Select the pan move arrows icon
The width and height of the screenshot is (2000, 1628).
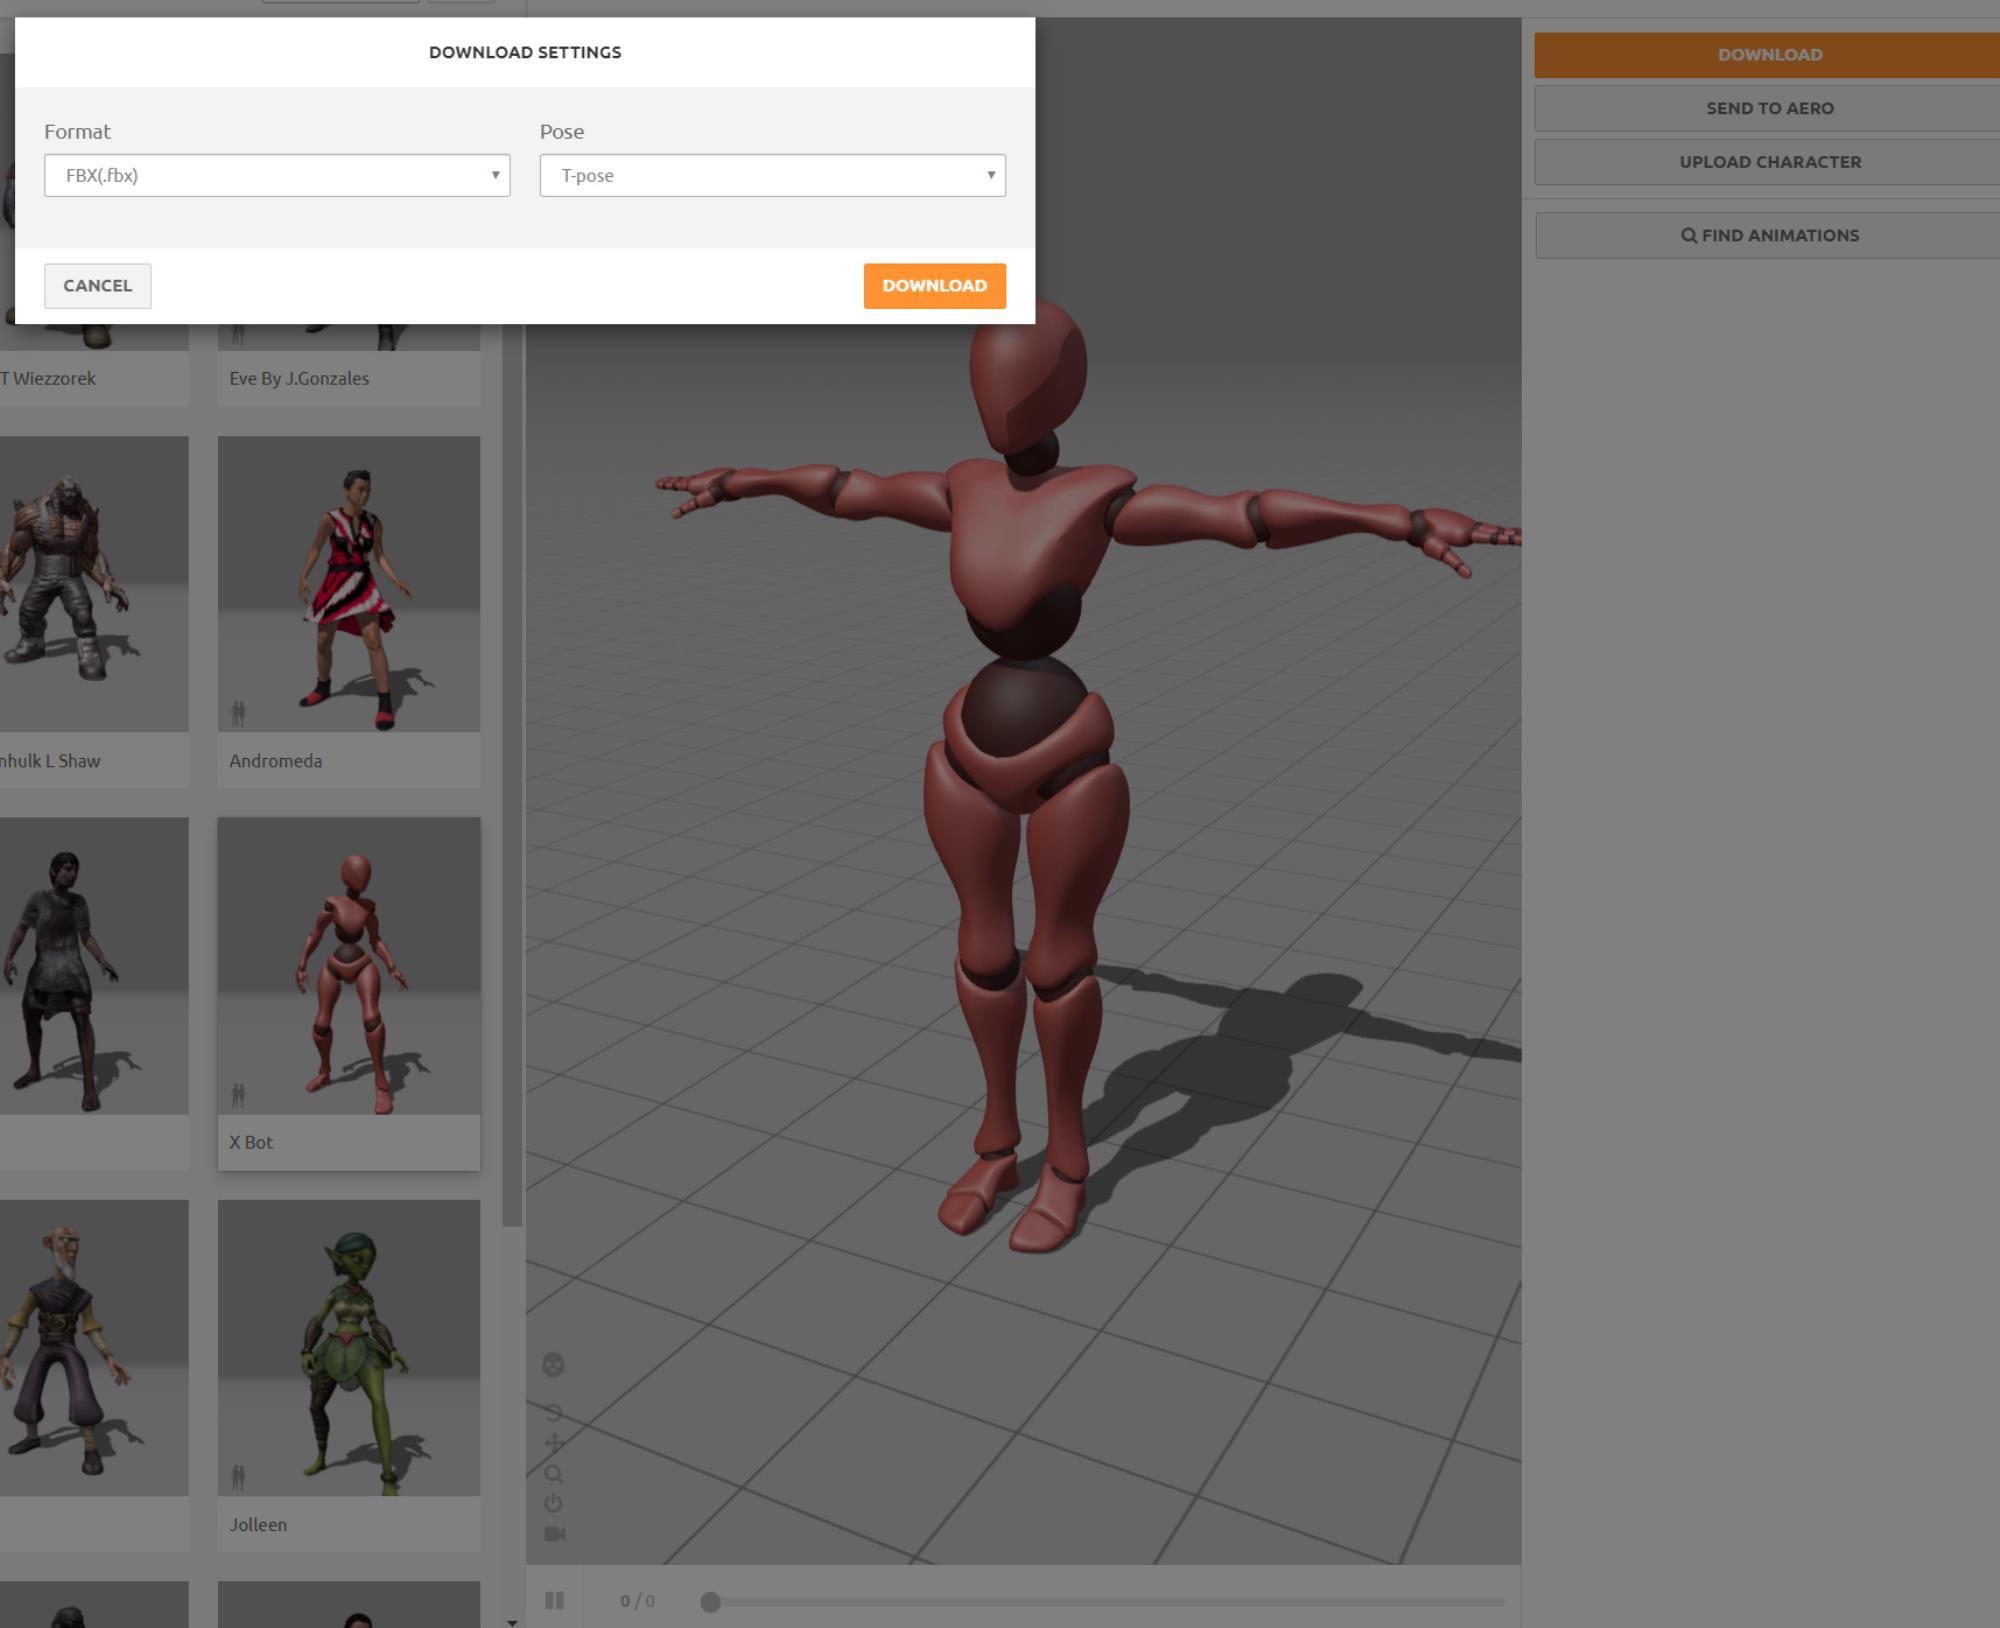[x=553, y=1442]
